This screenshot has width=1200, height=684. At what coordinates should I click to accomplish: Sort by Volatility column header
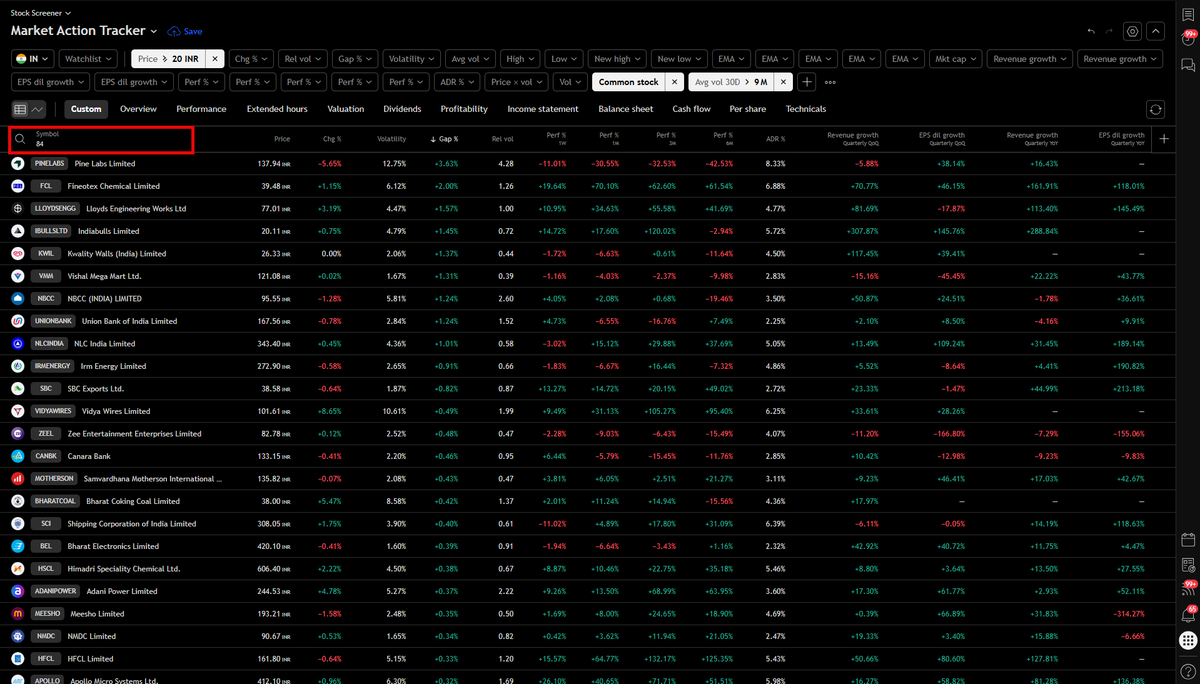click(392, 139)
